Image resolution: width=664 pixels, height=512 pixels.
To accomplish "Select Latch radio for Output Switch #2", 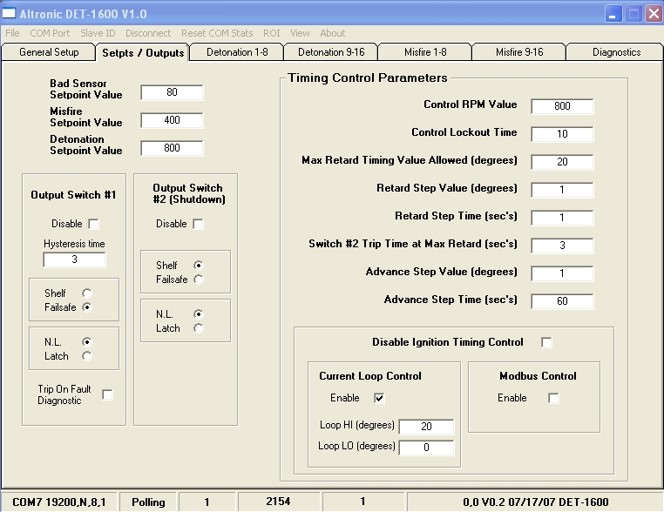I will pyautogui.click(x=198, y=328).
